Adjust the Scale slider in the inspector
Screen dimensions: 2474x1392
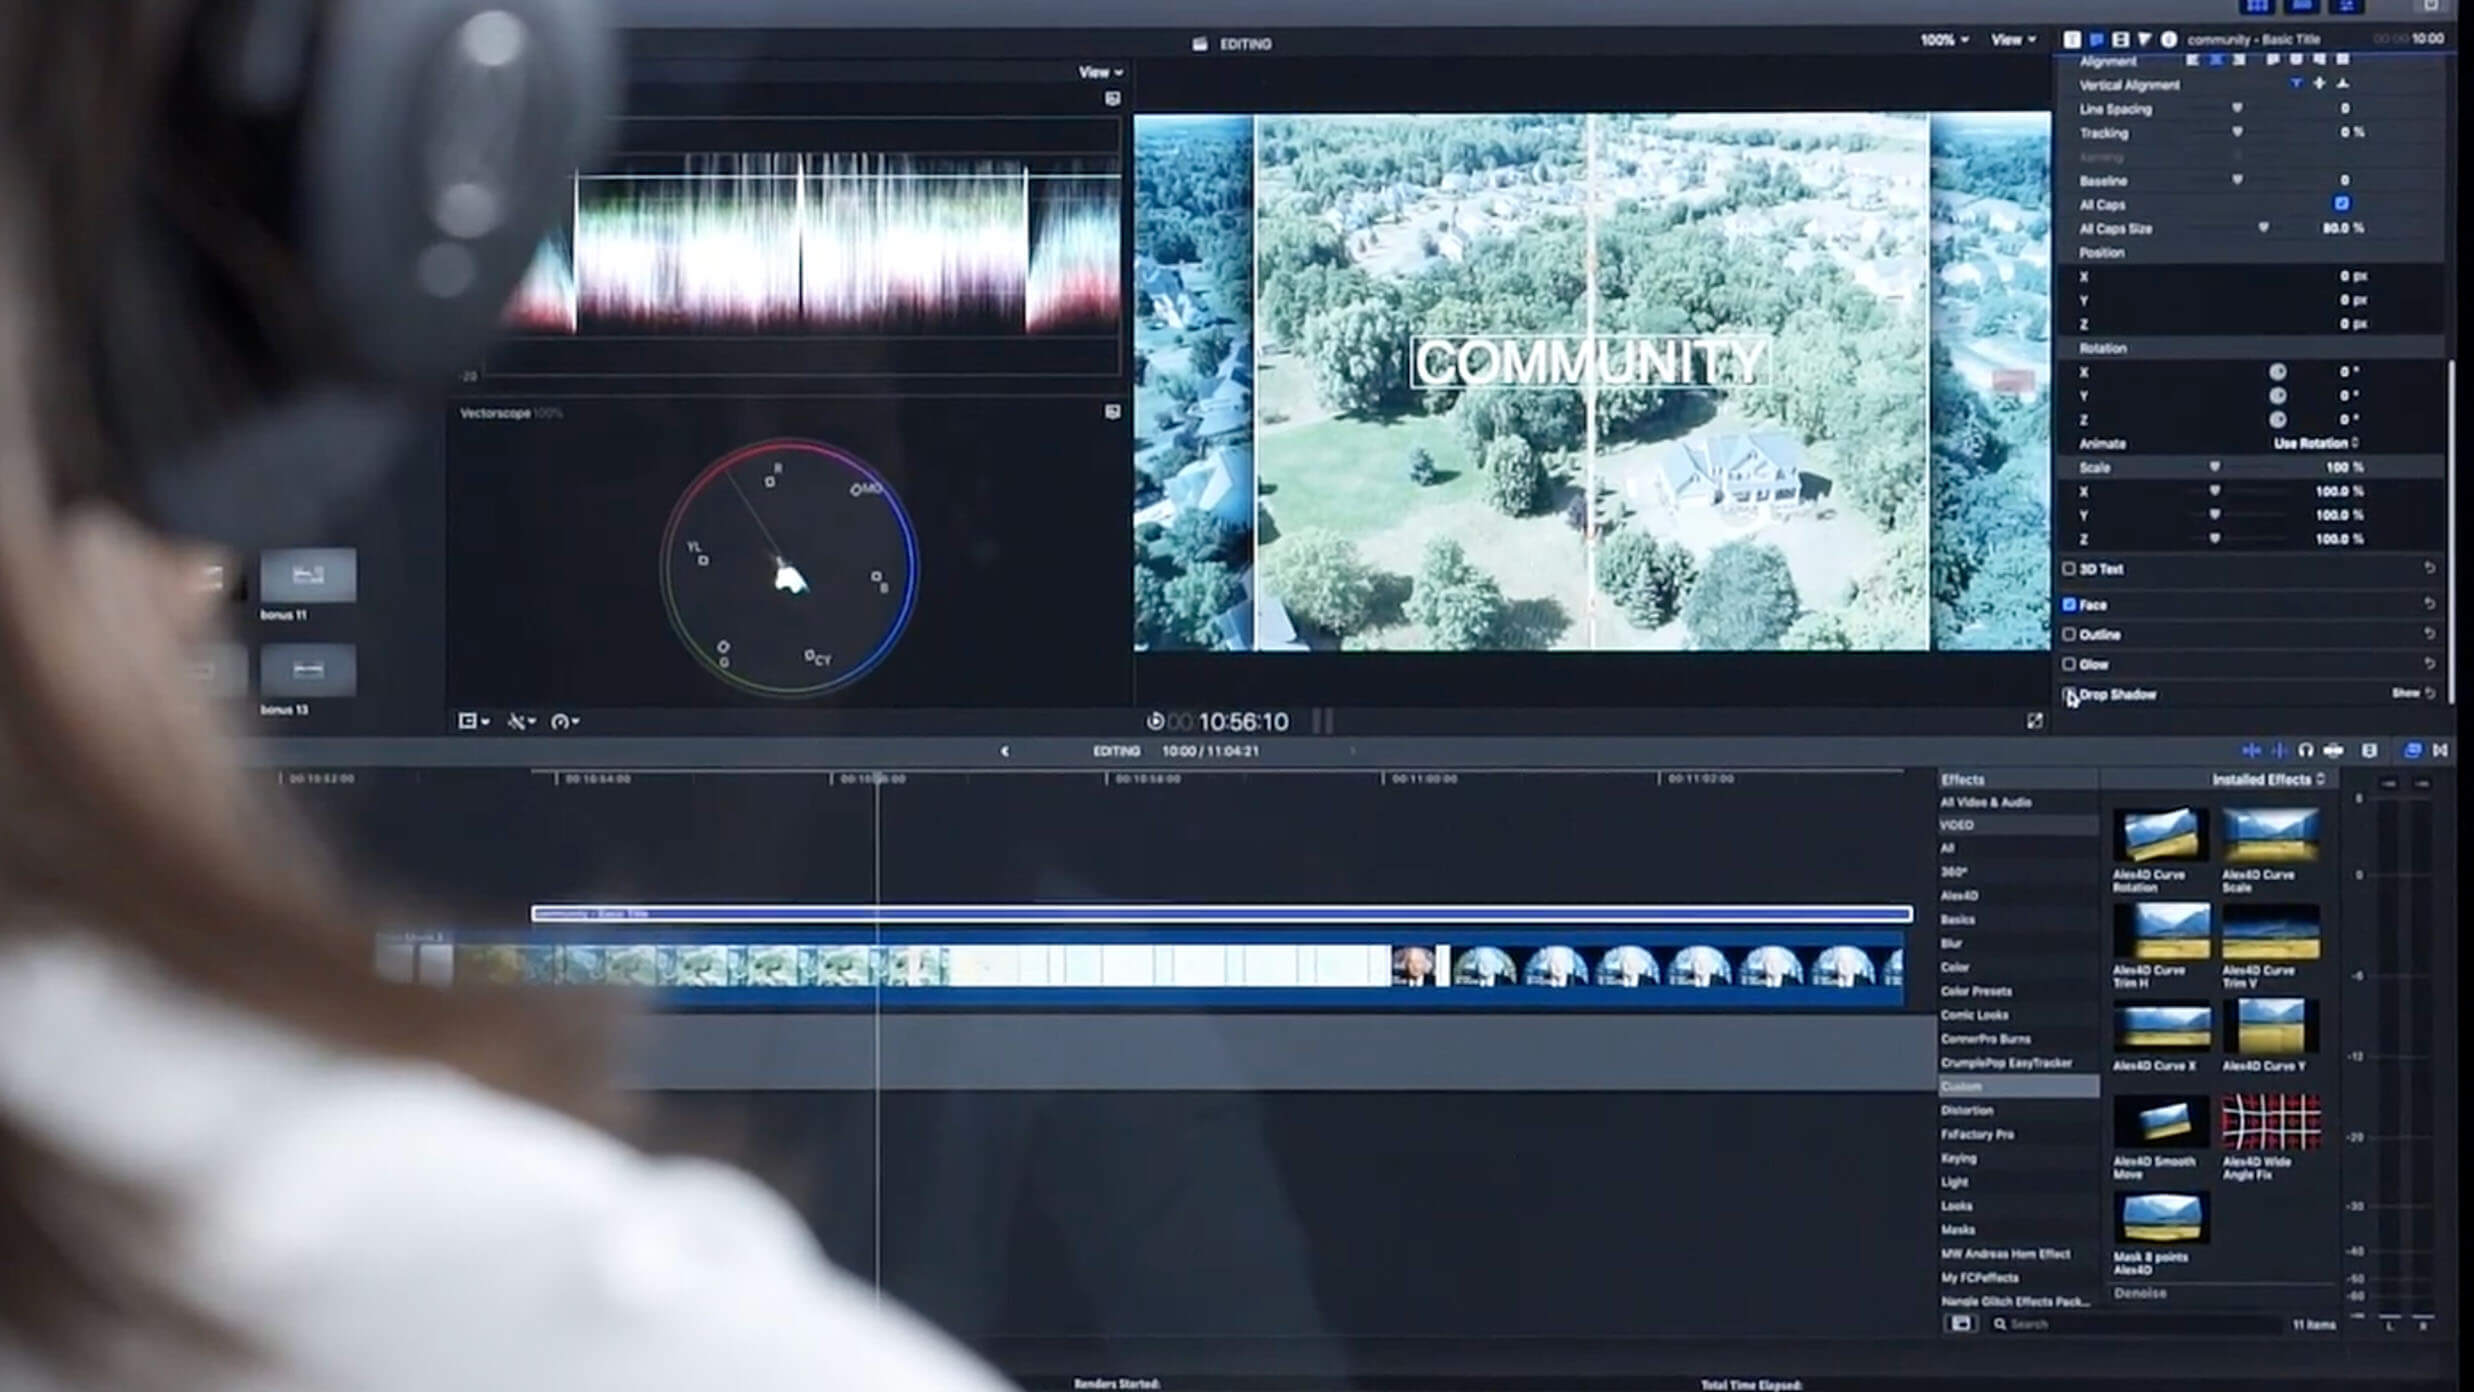click(x=2215, y=467)
